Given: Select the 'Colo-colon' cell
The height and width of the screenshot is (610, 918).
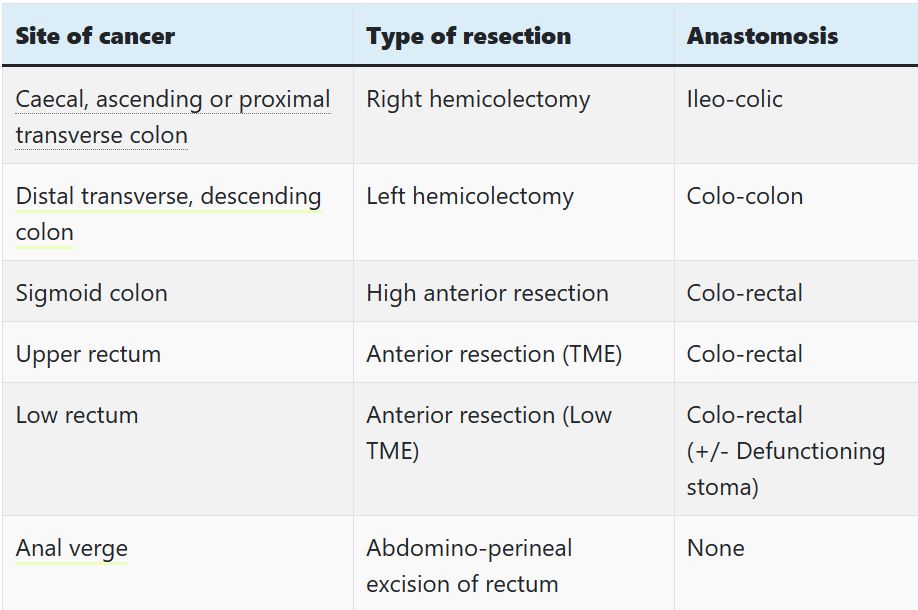Looking at the screenshot, I should 745,196.
